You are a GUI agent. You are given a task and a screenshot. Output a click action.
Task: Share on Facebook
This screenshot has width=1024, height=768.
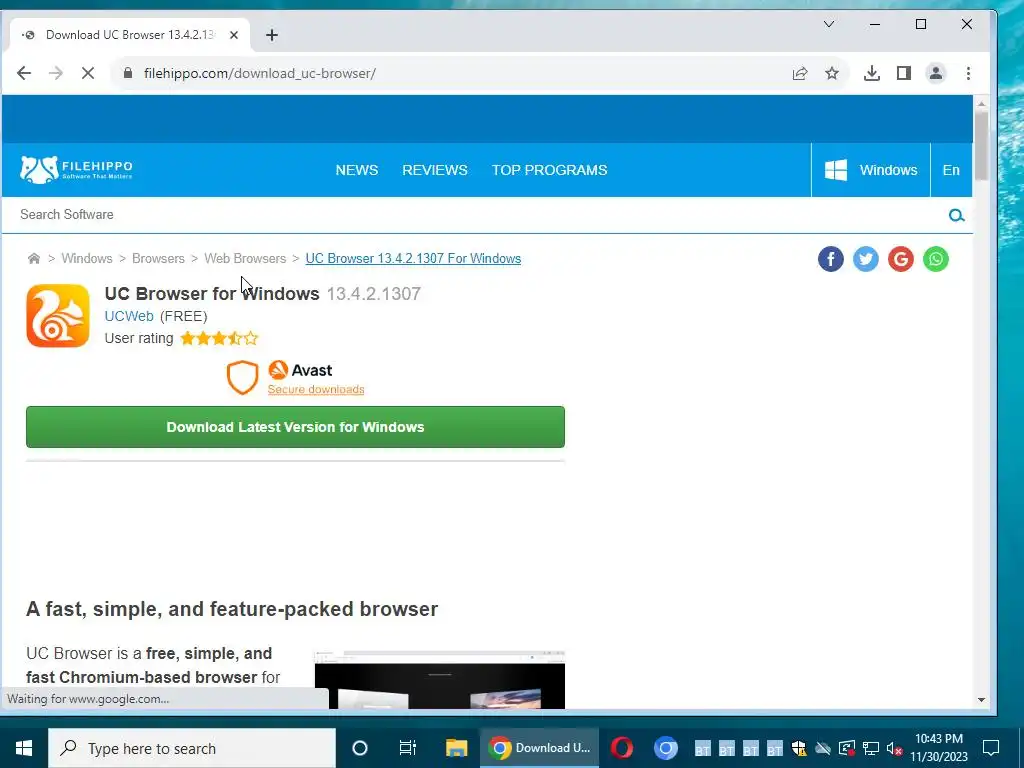tap(831, 259)
